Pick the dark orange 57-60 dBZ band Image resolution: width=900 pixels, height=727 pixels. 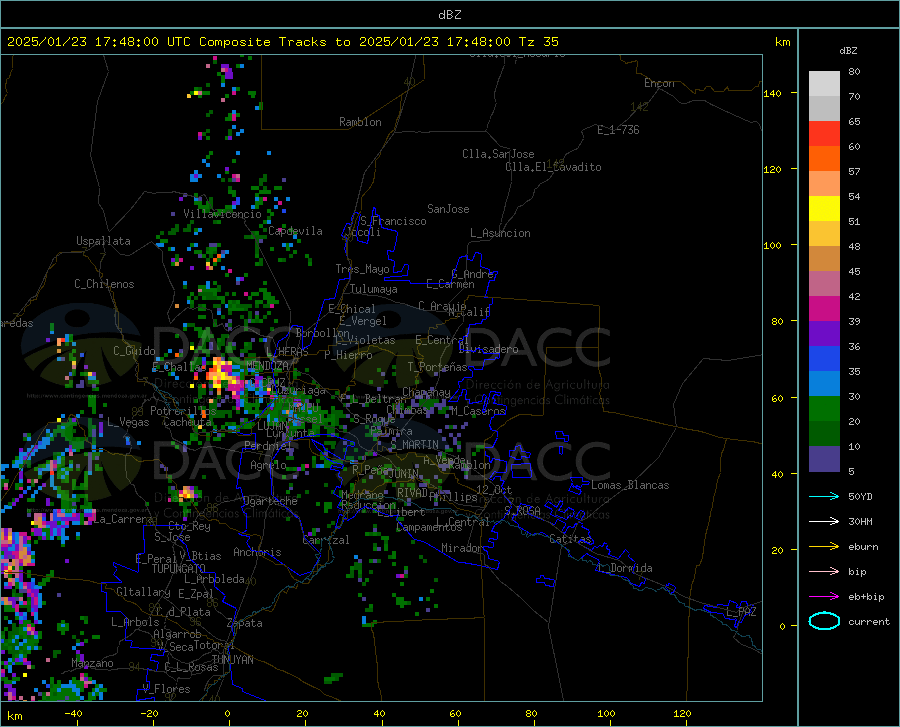point(824,159)
